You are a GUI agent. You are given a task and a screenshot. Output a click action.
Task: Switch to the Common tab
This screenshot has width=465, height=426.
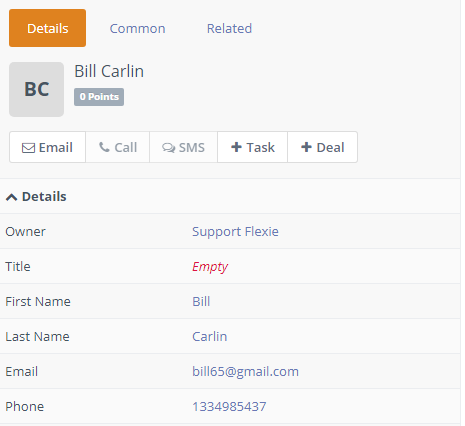coord(137,28)
